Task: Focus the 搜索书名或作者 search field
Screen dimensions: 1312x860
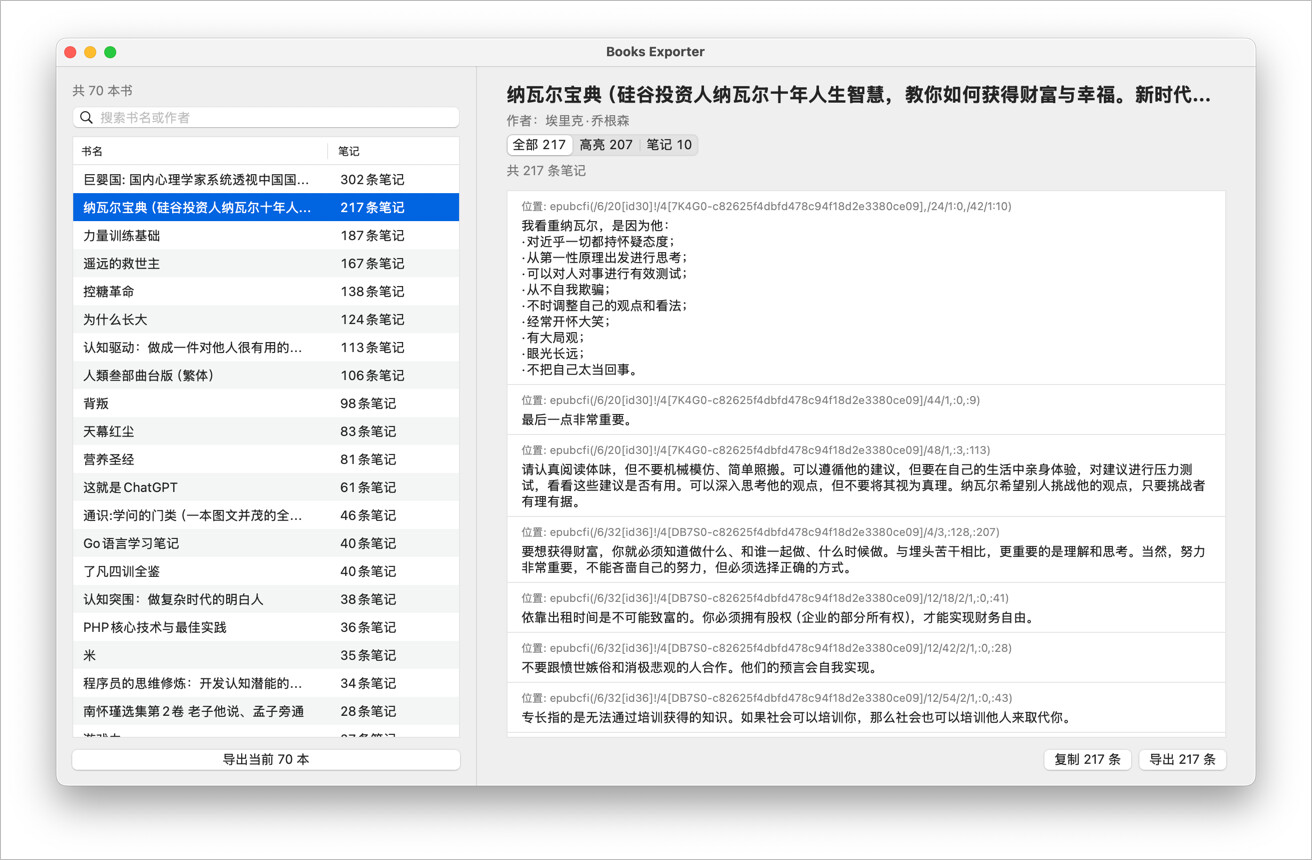Action: tap(266, 118)
